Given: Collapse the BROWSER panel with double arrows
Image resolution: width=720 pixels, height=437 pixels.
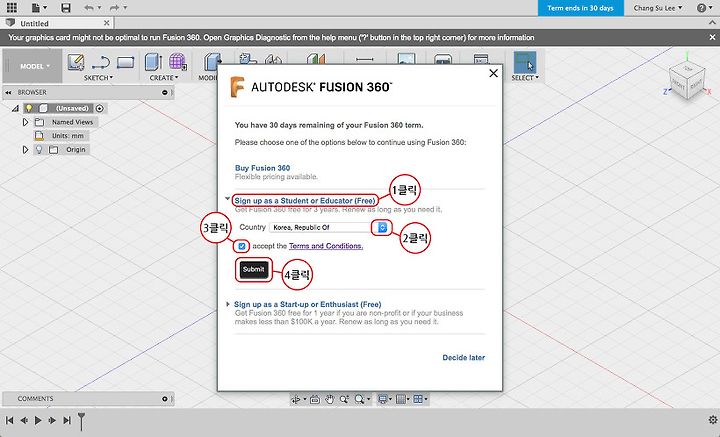Looking at the screenshot, I should pyautogui.click(x=8, y=92).
